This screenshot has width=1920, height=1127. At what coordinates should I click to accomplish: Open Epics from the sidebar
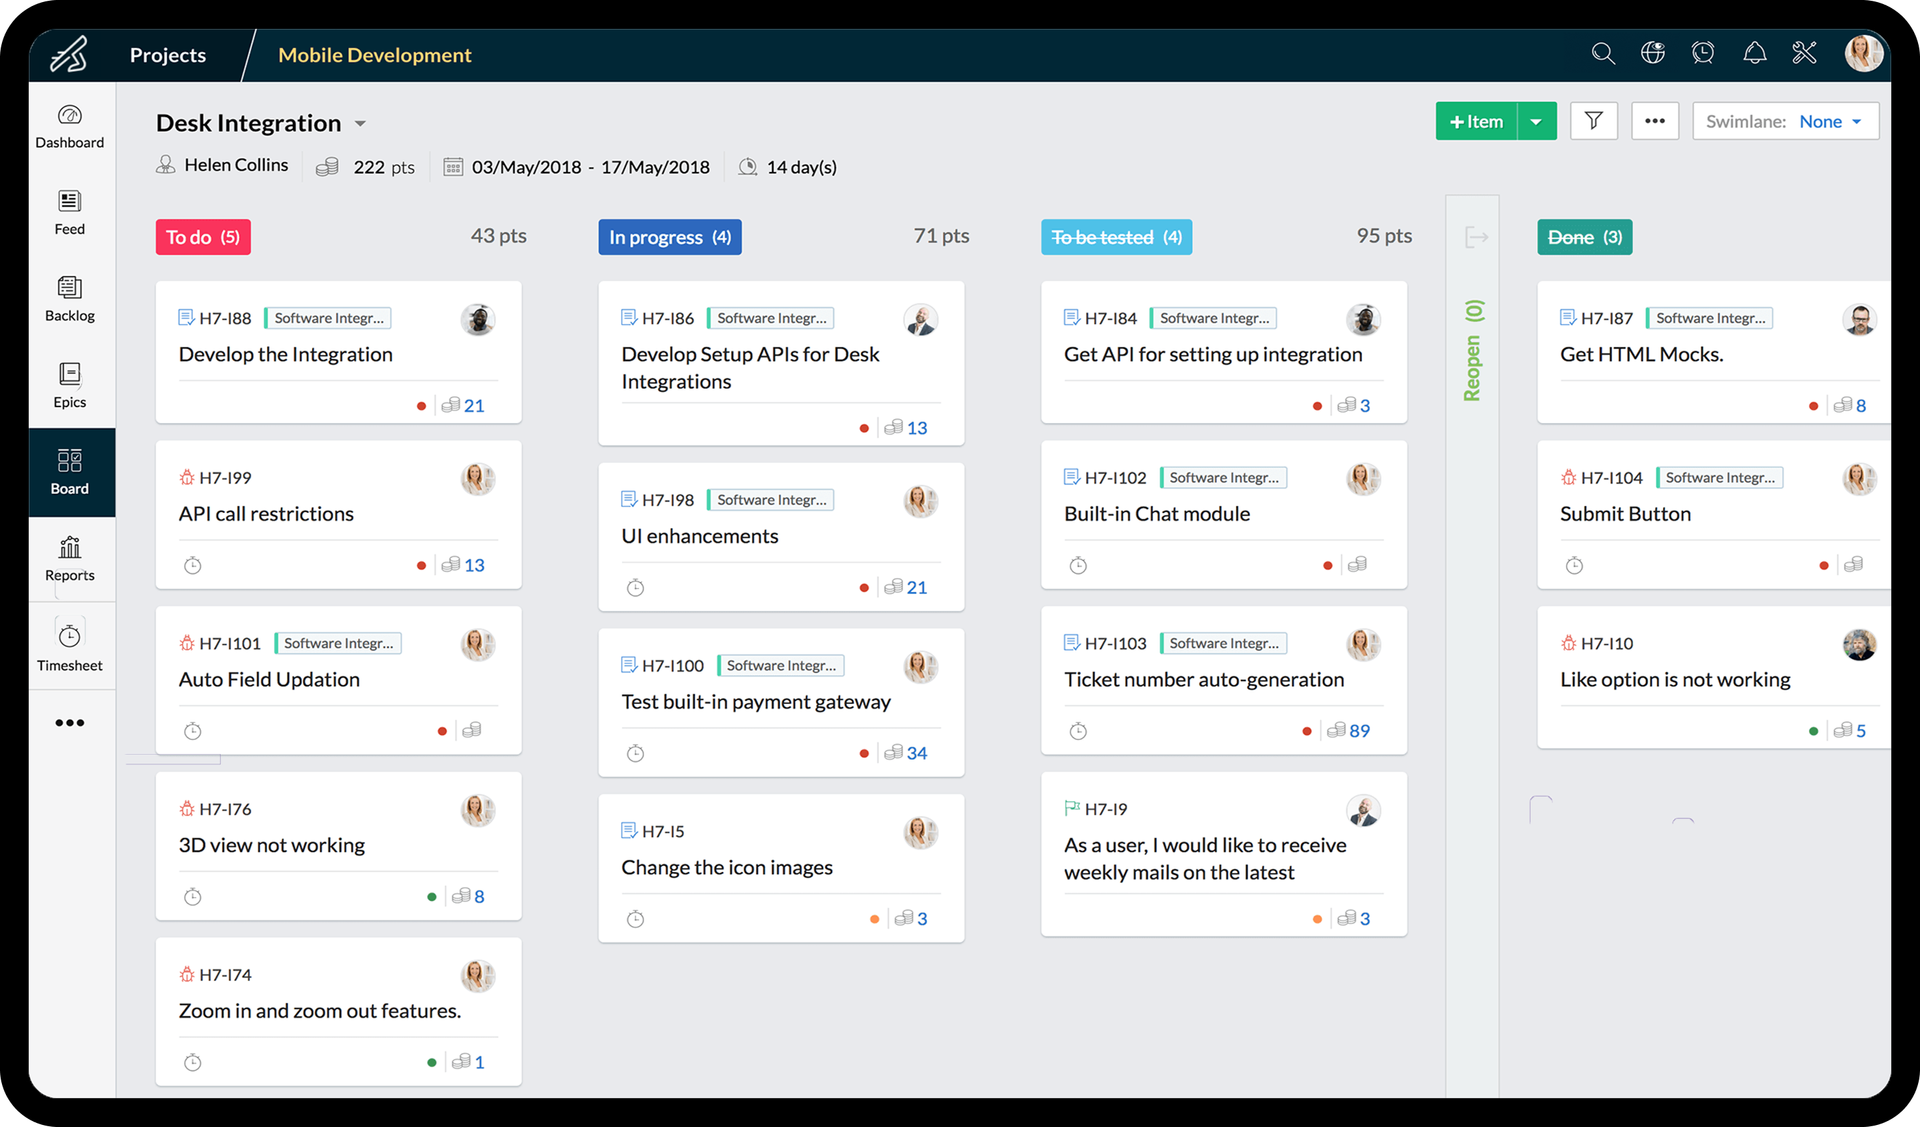coord(70,385)
